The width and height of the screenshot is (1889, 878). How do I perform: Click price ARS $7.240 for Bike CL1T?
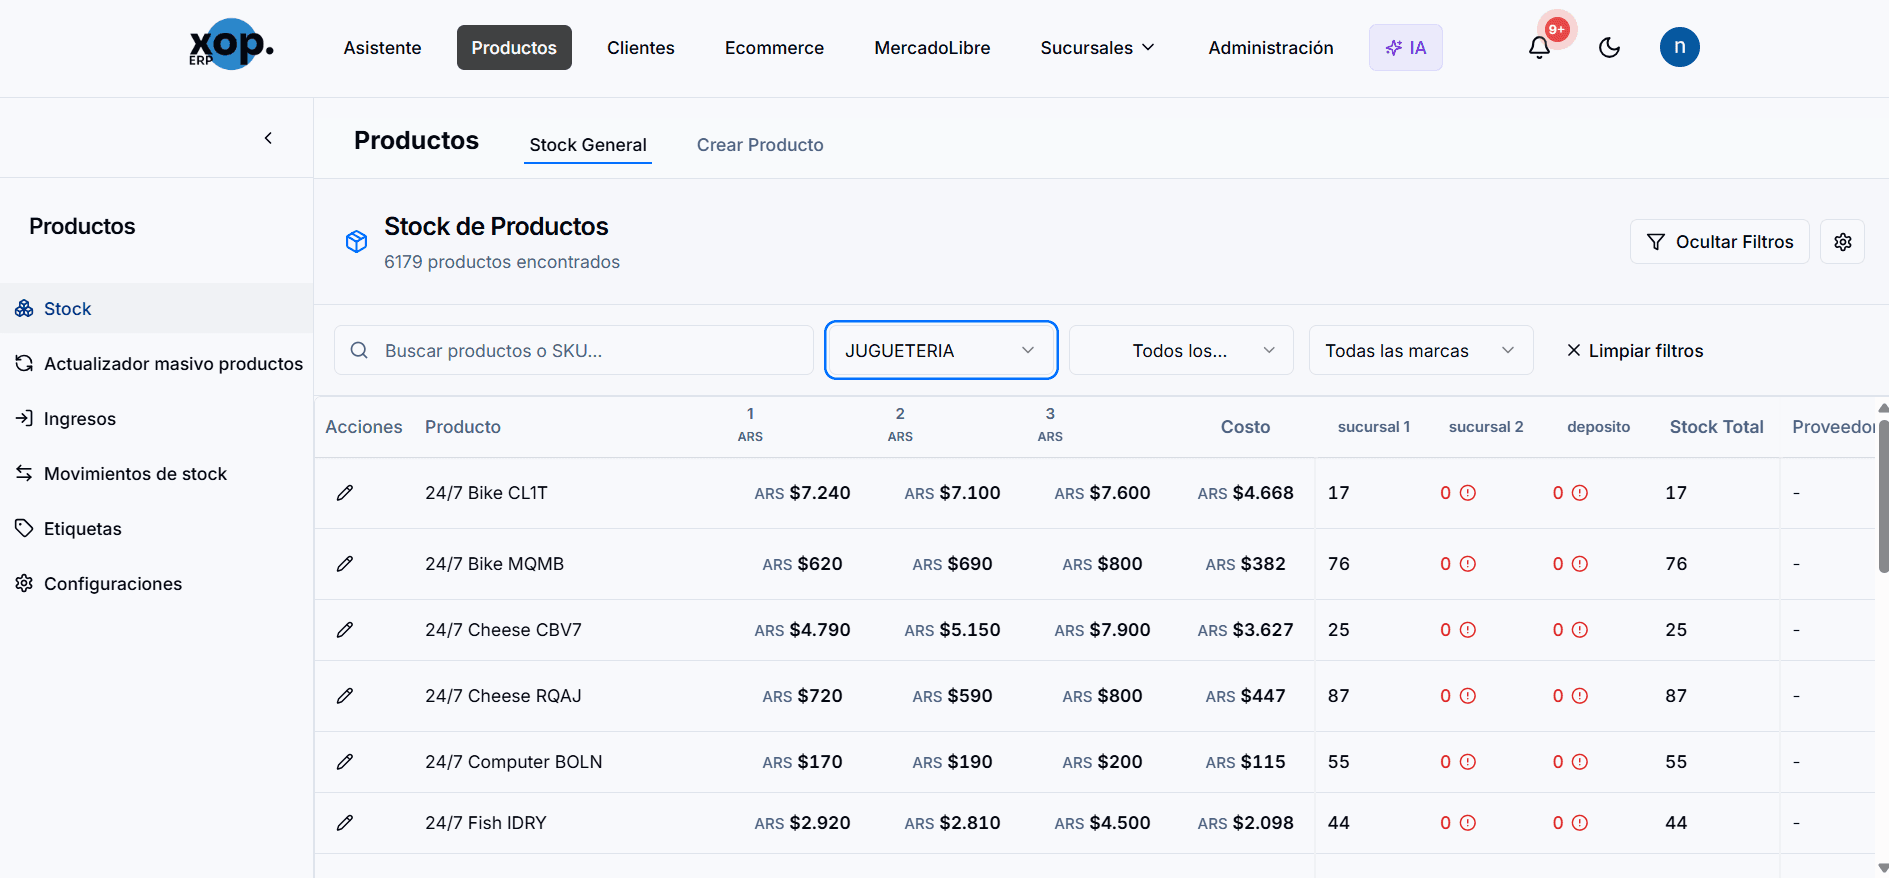[x=802, y=493]
